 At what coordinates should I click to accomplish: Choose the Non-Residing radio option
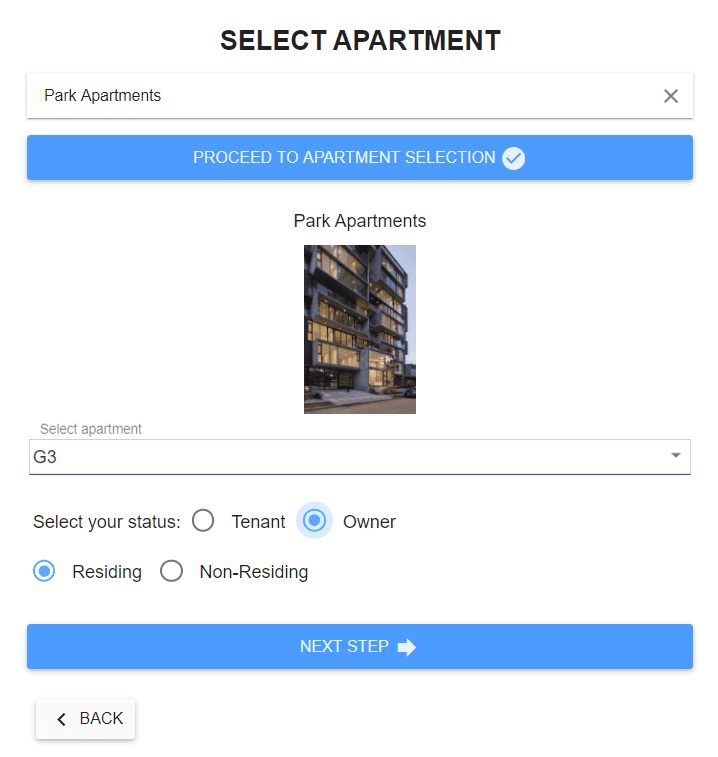point(171,571)
